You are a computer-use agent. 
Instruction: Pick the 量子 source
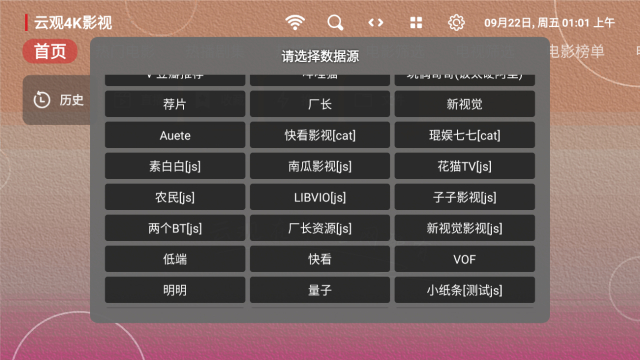(320, 290)
